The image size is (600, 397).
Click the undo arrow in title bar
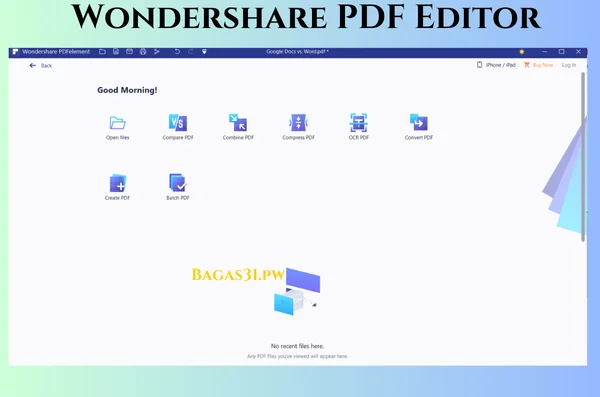(177, 52)
